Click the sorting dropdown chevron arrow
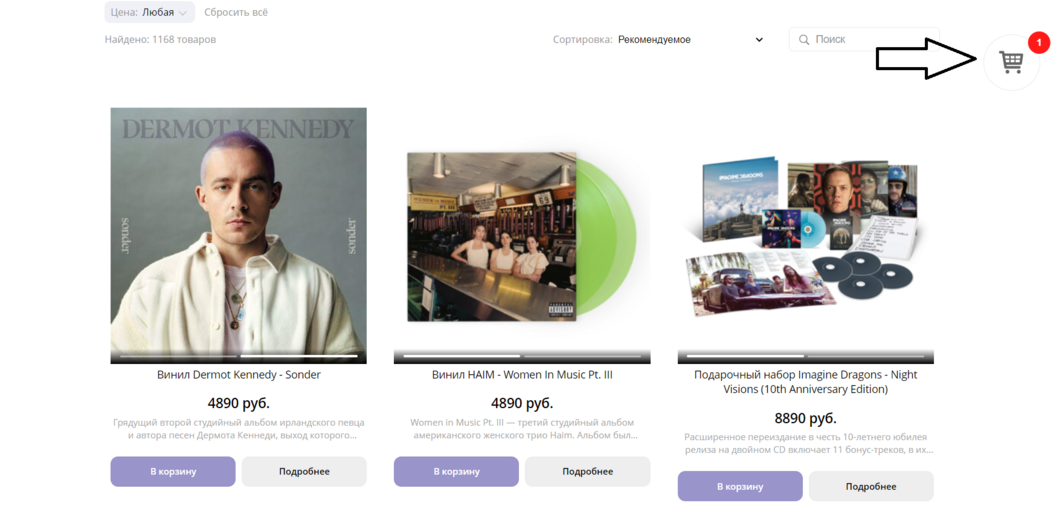Screen dimensions: 1062x523 coord(759,39)
